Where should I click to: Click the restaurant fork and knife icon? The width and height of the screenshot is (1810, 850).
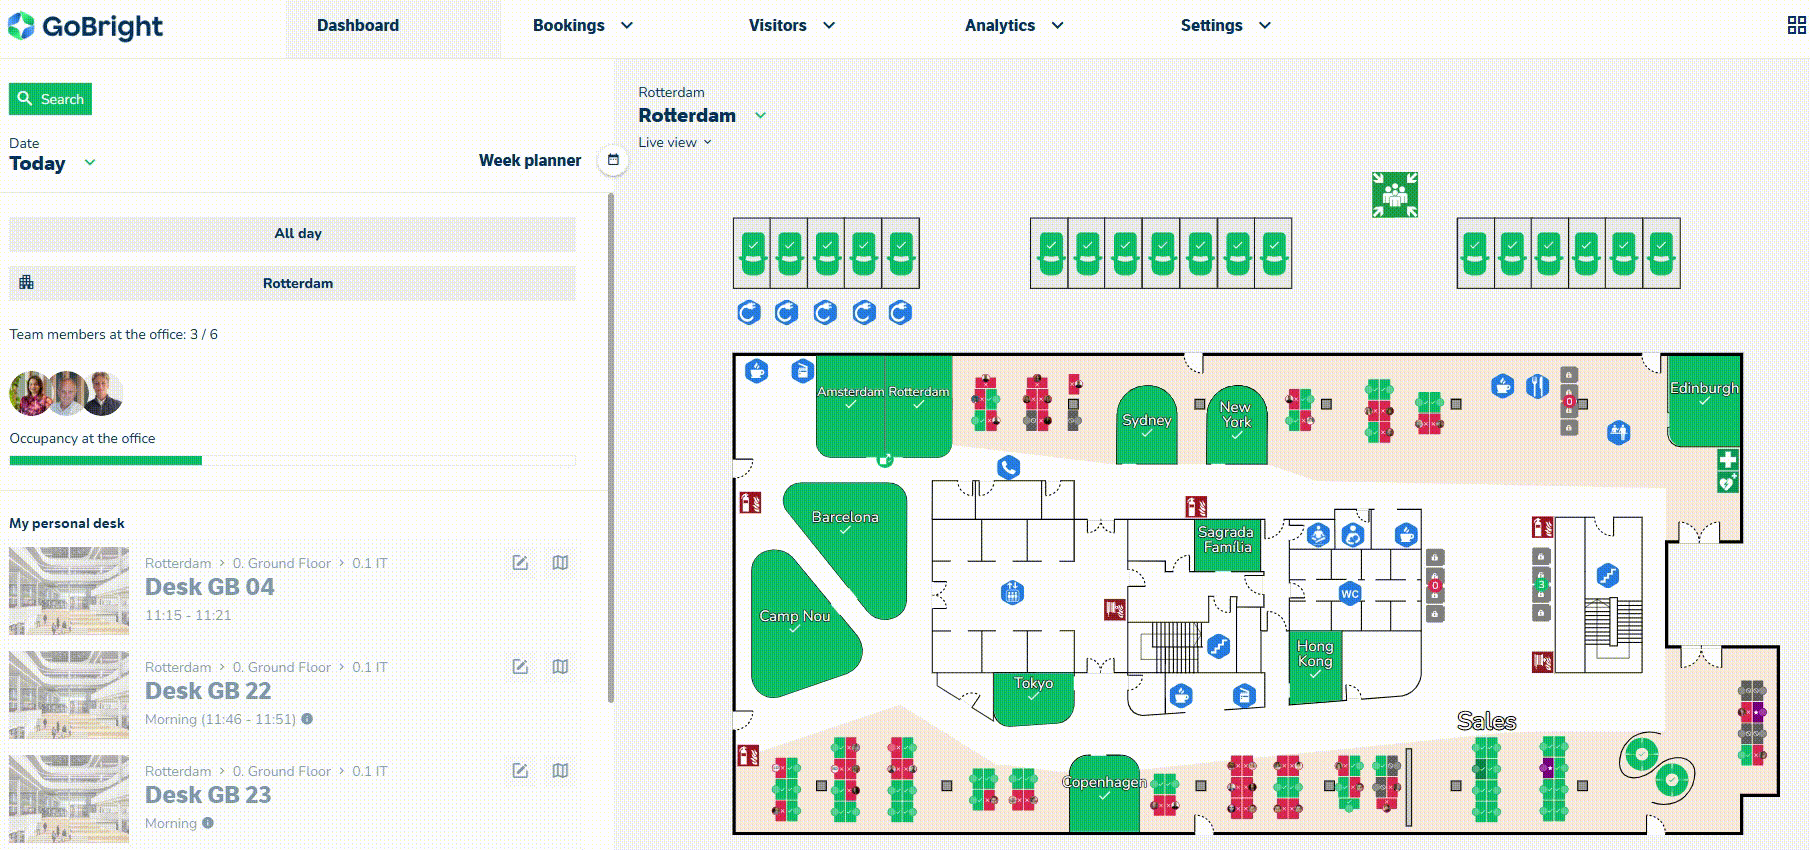[1537, 386]
